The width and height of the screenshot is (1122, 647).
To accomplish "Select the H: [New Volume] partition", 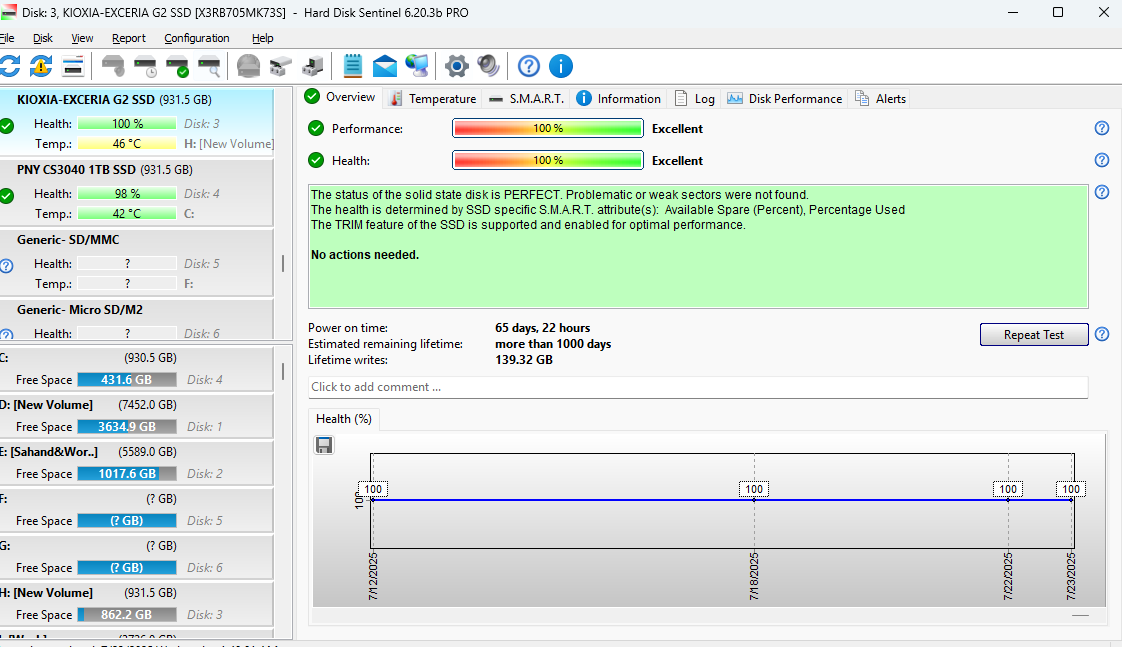I will tap(137, 603).
